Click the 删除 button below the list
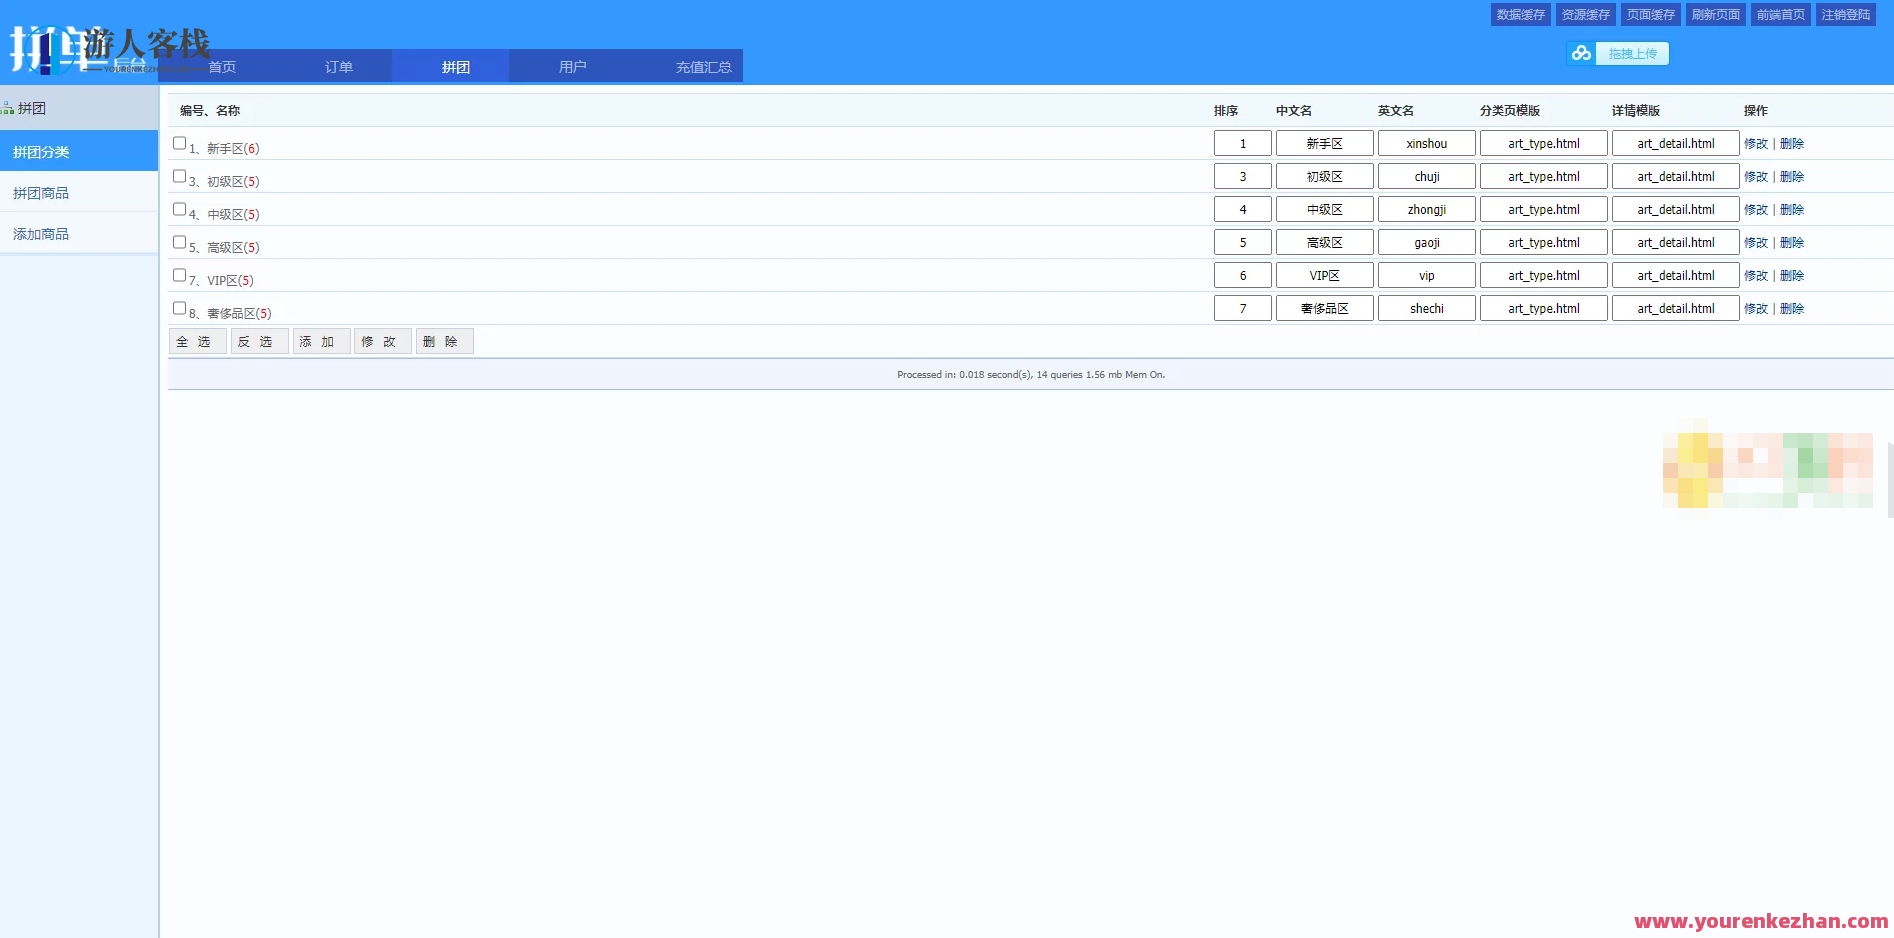The image size is (1894, 938). point(445,341)
